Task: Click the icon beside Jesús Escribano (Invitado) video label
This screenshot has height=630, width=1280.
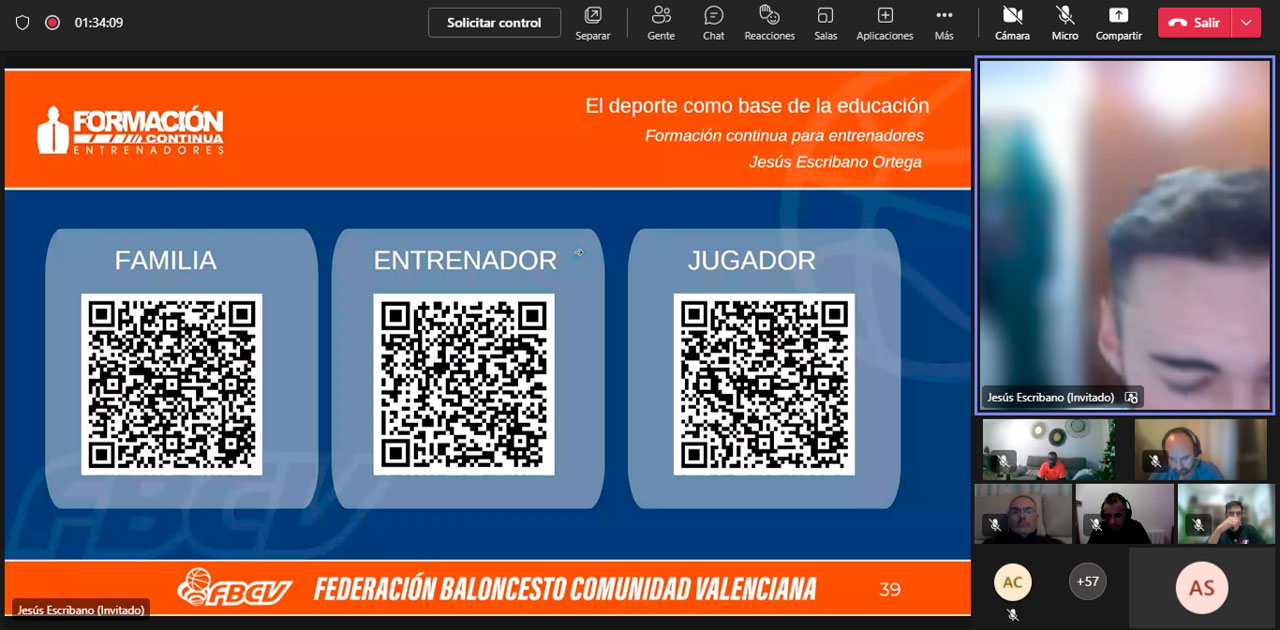Action: point(1131,397)
